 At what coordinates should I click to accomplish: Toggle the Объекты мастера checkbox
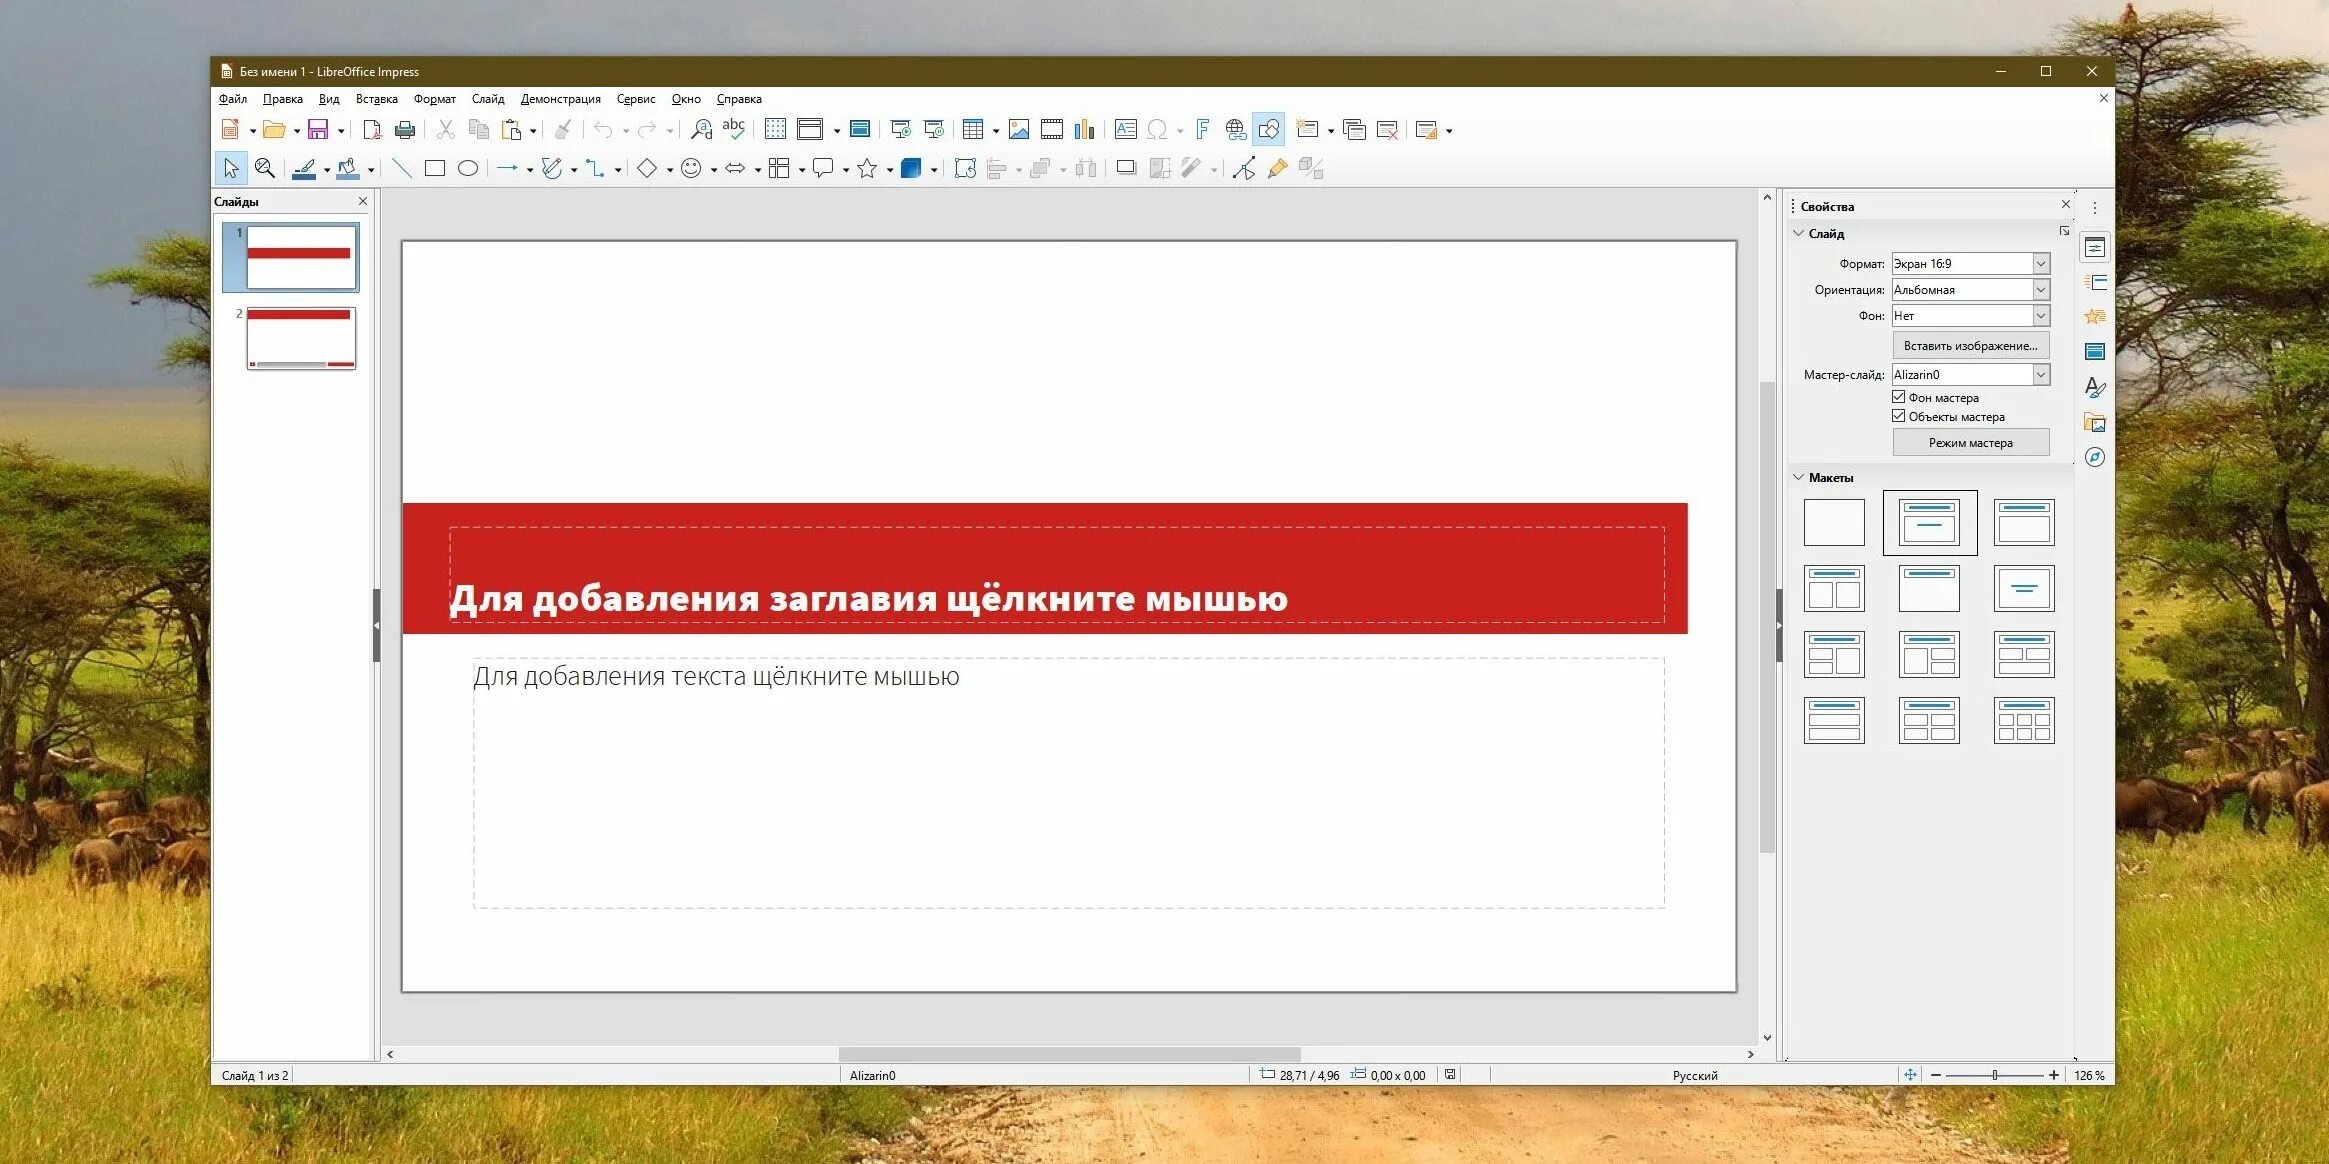[x=1898, y=416]
